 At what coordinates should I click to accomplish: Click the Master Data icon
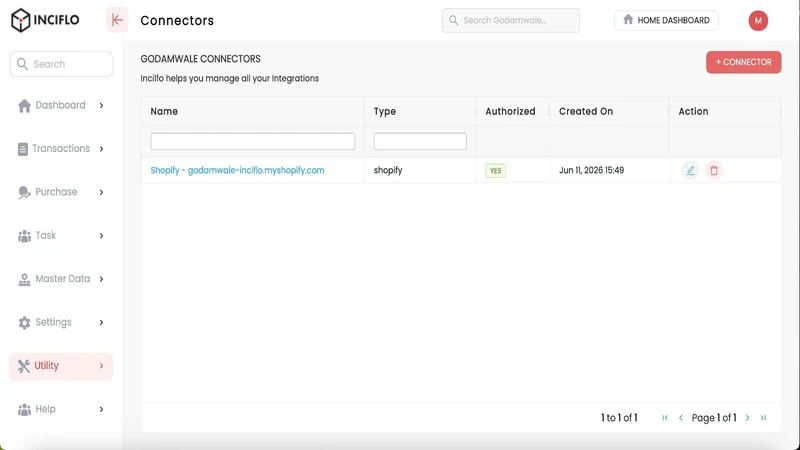pyautogui.click(x=24, y=279)
